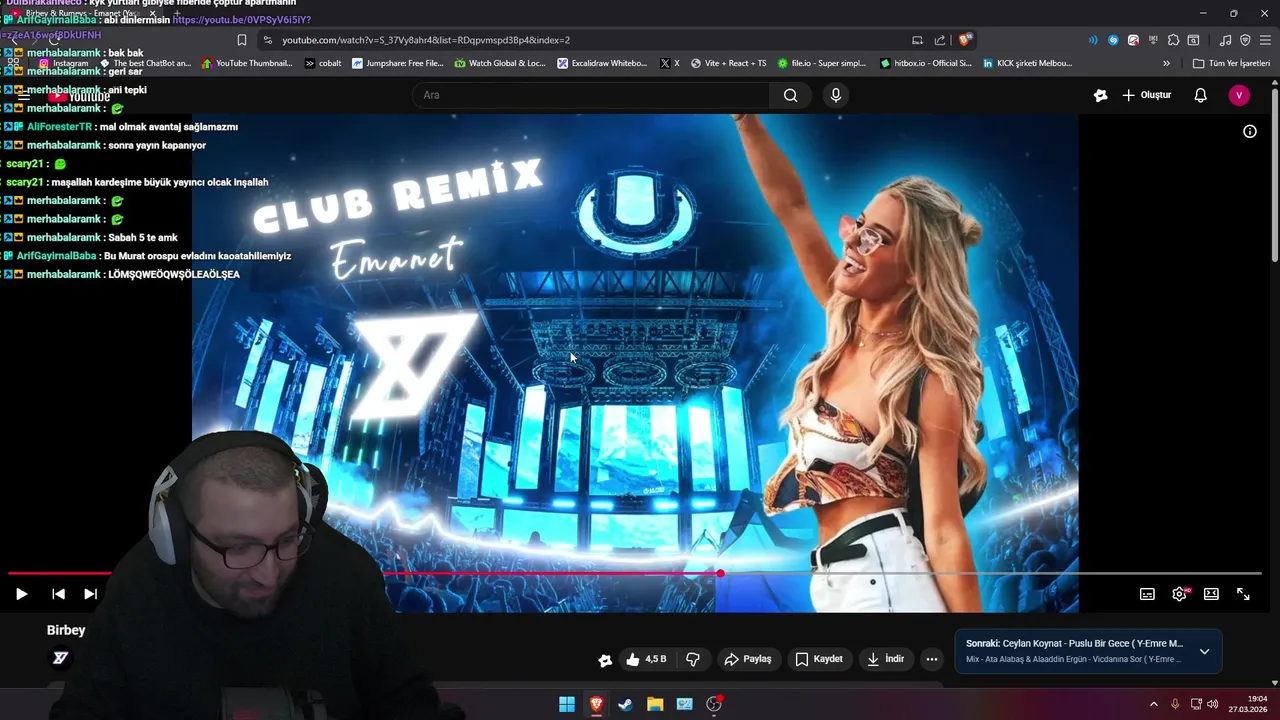Open YouTube notifications bell
The height and width of the screenshot is (720, 1280).
pyautogui.click(x=1201, y=95)
